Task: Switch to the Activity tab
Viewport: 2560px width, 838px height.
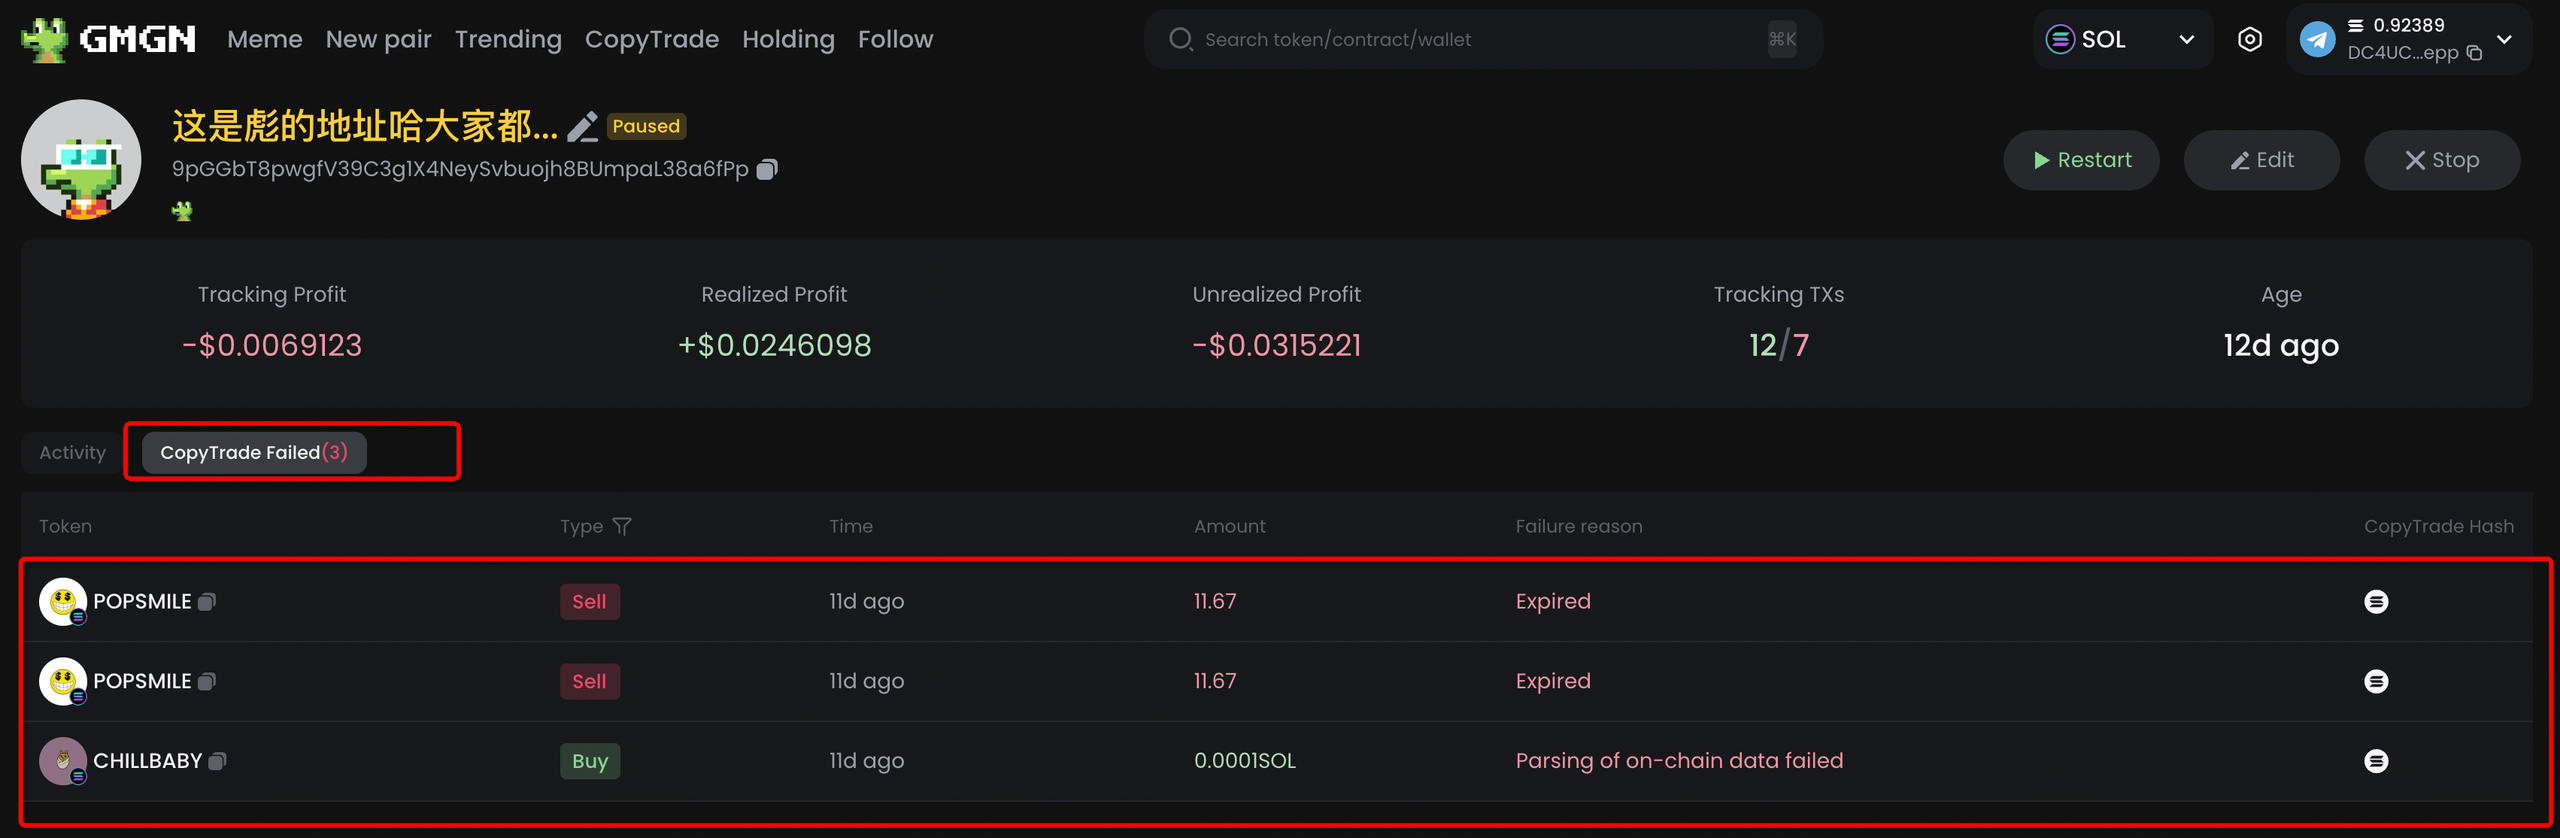Action: click(72, 452)
